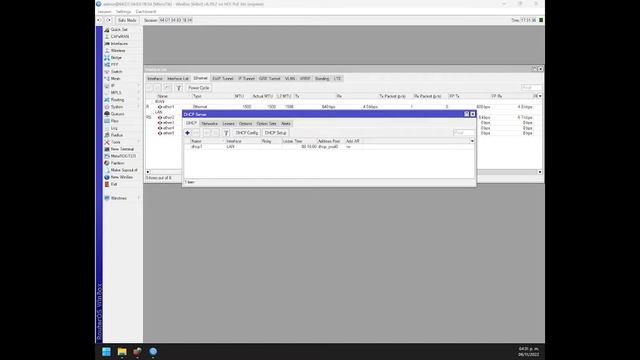Open New Terminal from the sidebar
The image size is (640, 360).
click(x=122, y=149)
